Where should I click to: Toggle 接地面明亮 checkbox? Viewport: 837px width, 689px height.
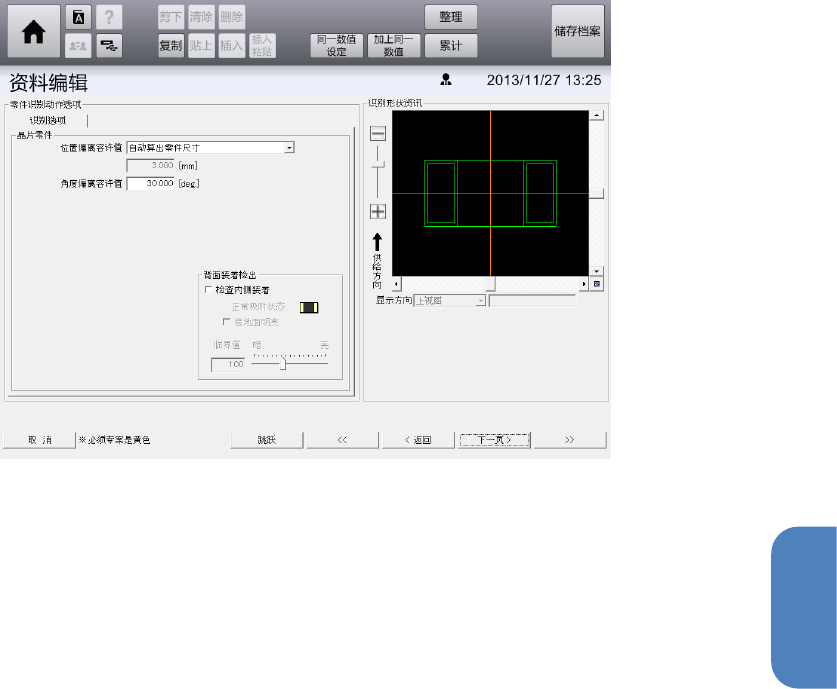[x=226, y=322]
